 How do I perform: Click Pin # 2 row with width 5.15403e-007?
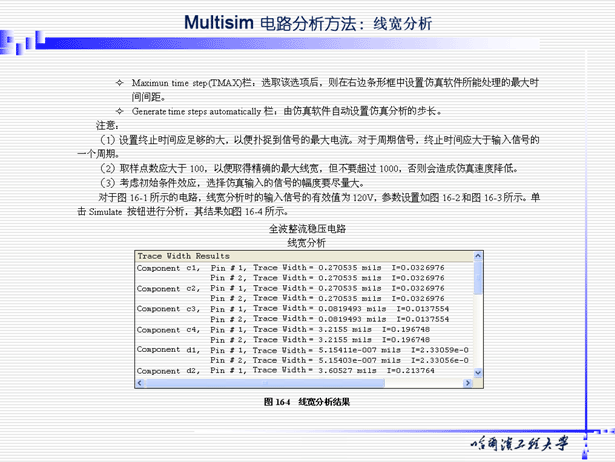(339, 360)
